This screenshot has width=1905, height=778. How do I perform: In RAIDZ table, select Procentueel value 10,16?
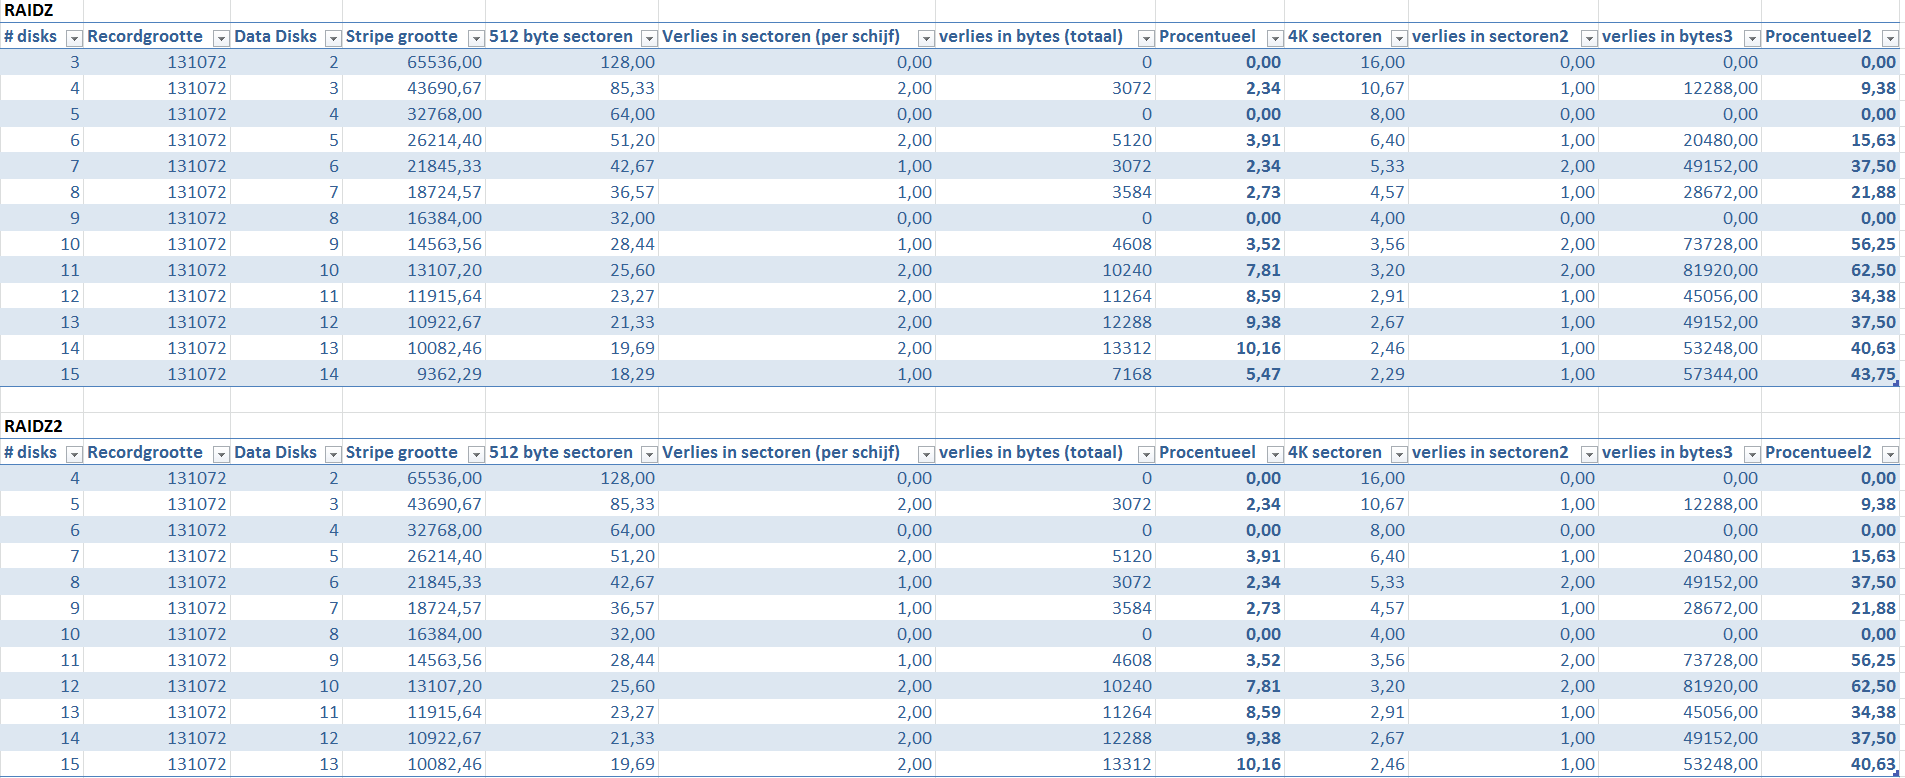(1220, 348)
